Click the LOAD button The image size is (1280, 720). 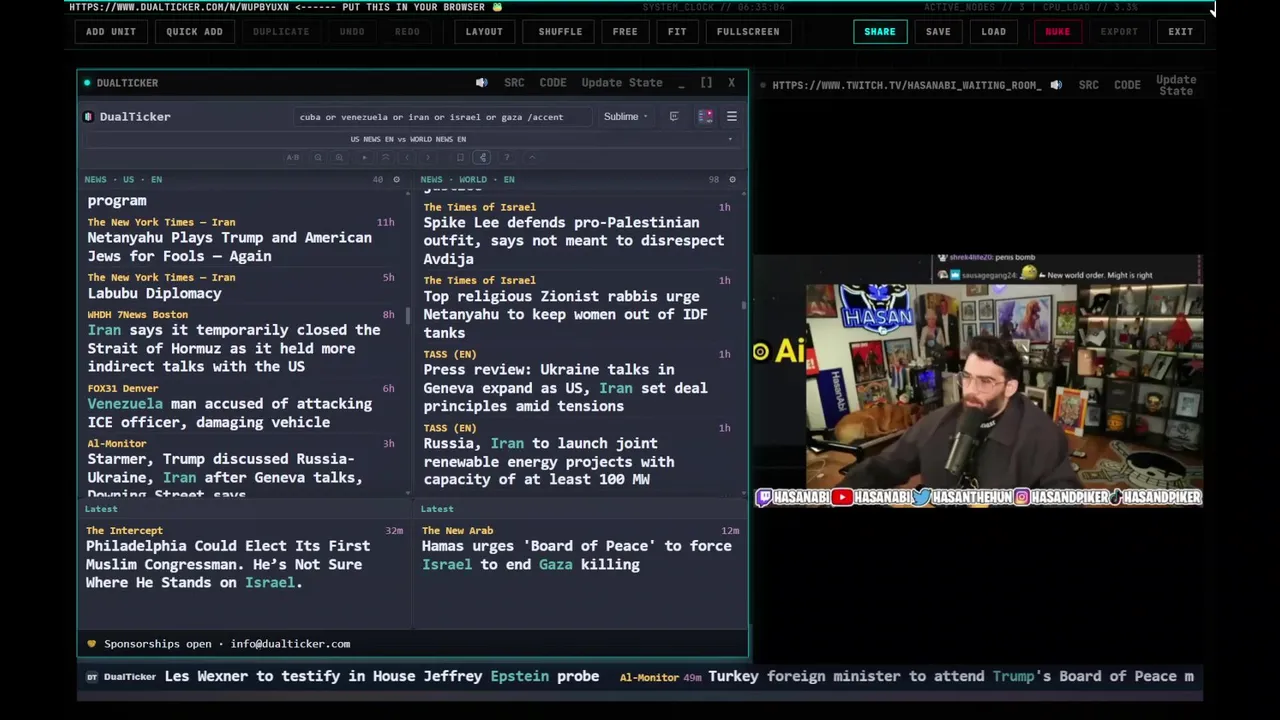pos(994,32)
